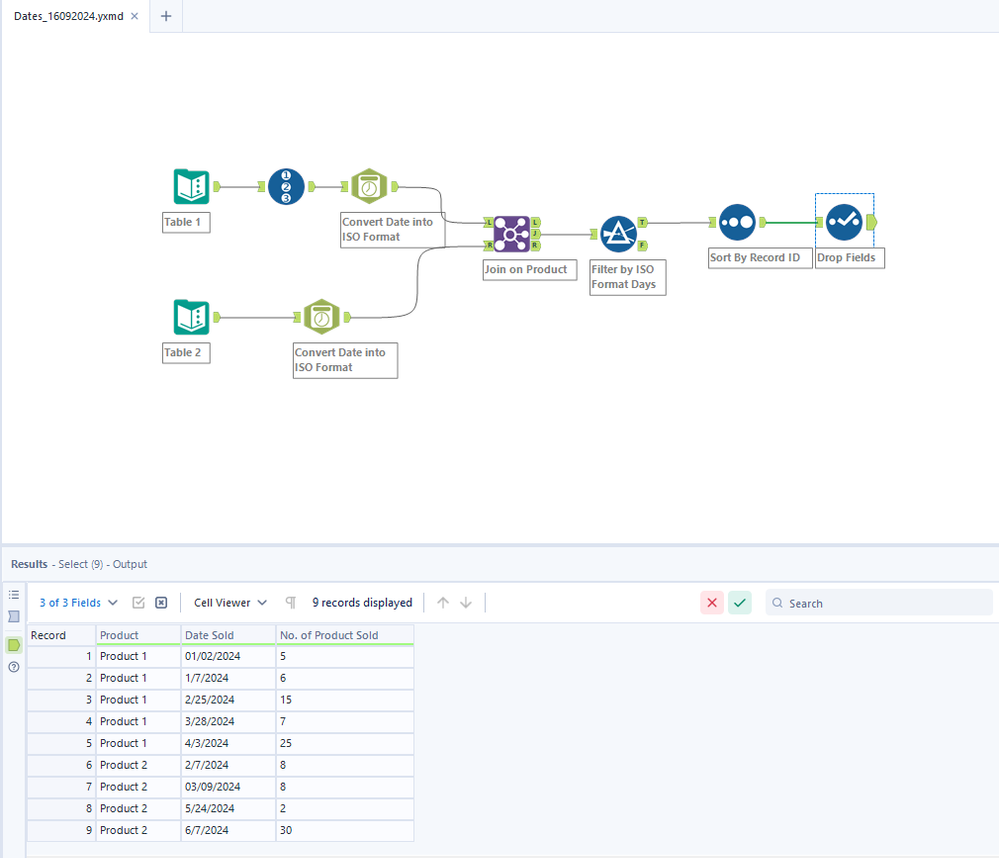The width and height of the screenshot is (999, 858).
Task: Select the Filter by ISO Format Days tool
Action: pyautogui.click(x=619, y=234)
